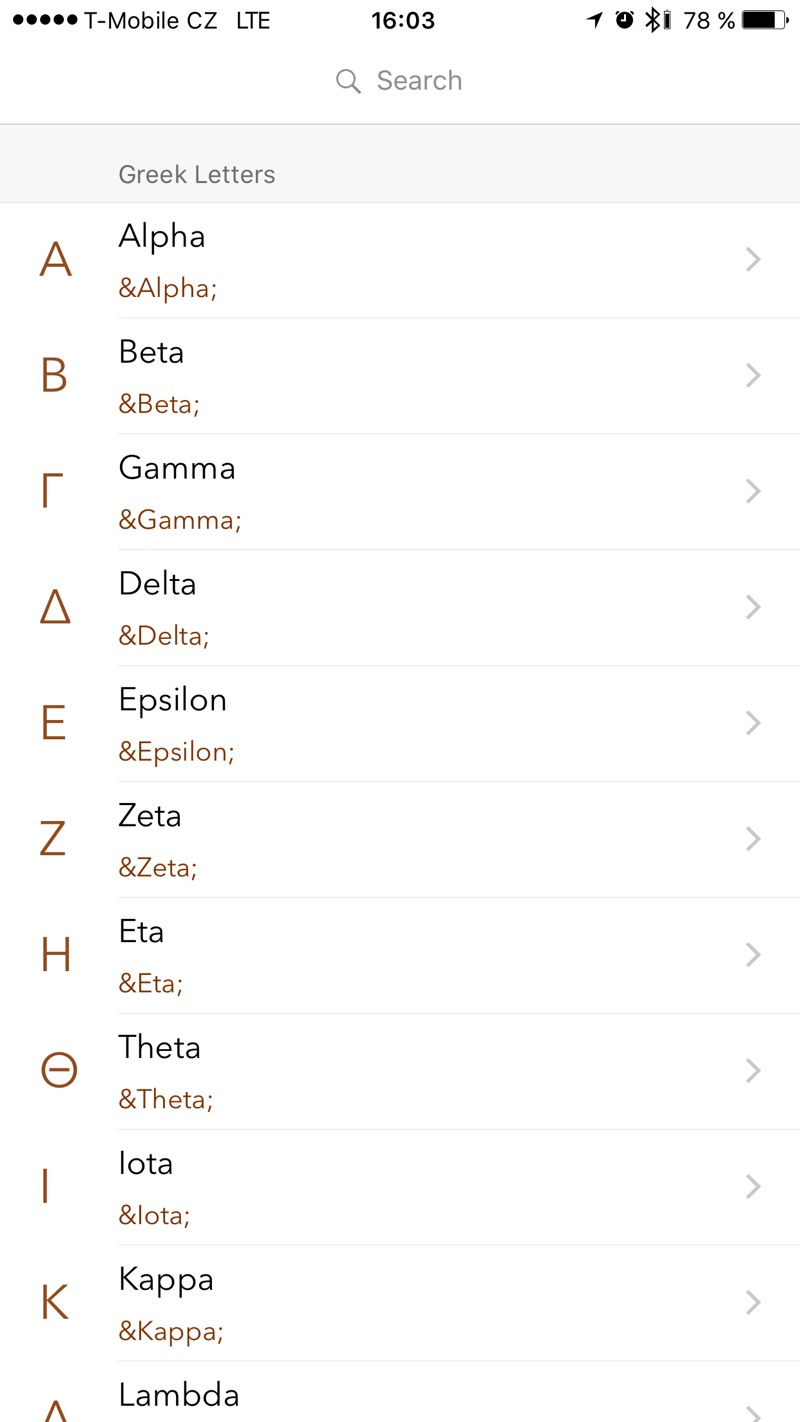This screenshot has width=800, height=1422.
Task: Tap the Eta glyph symbol
Action: 56,955
